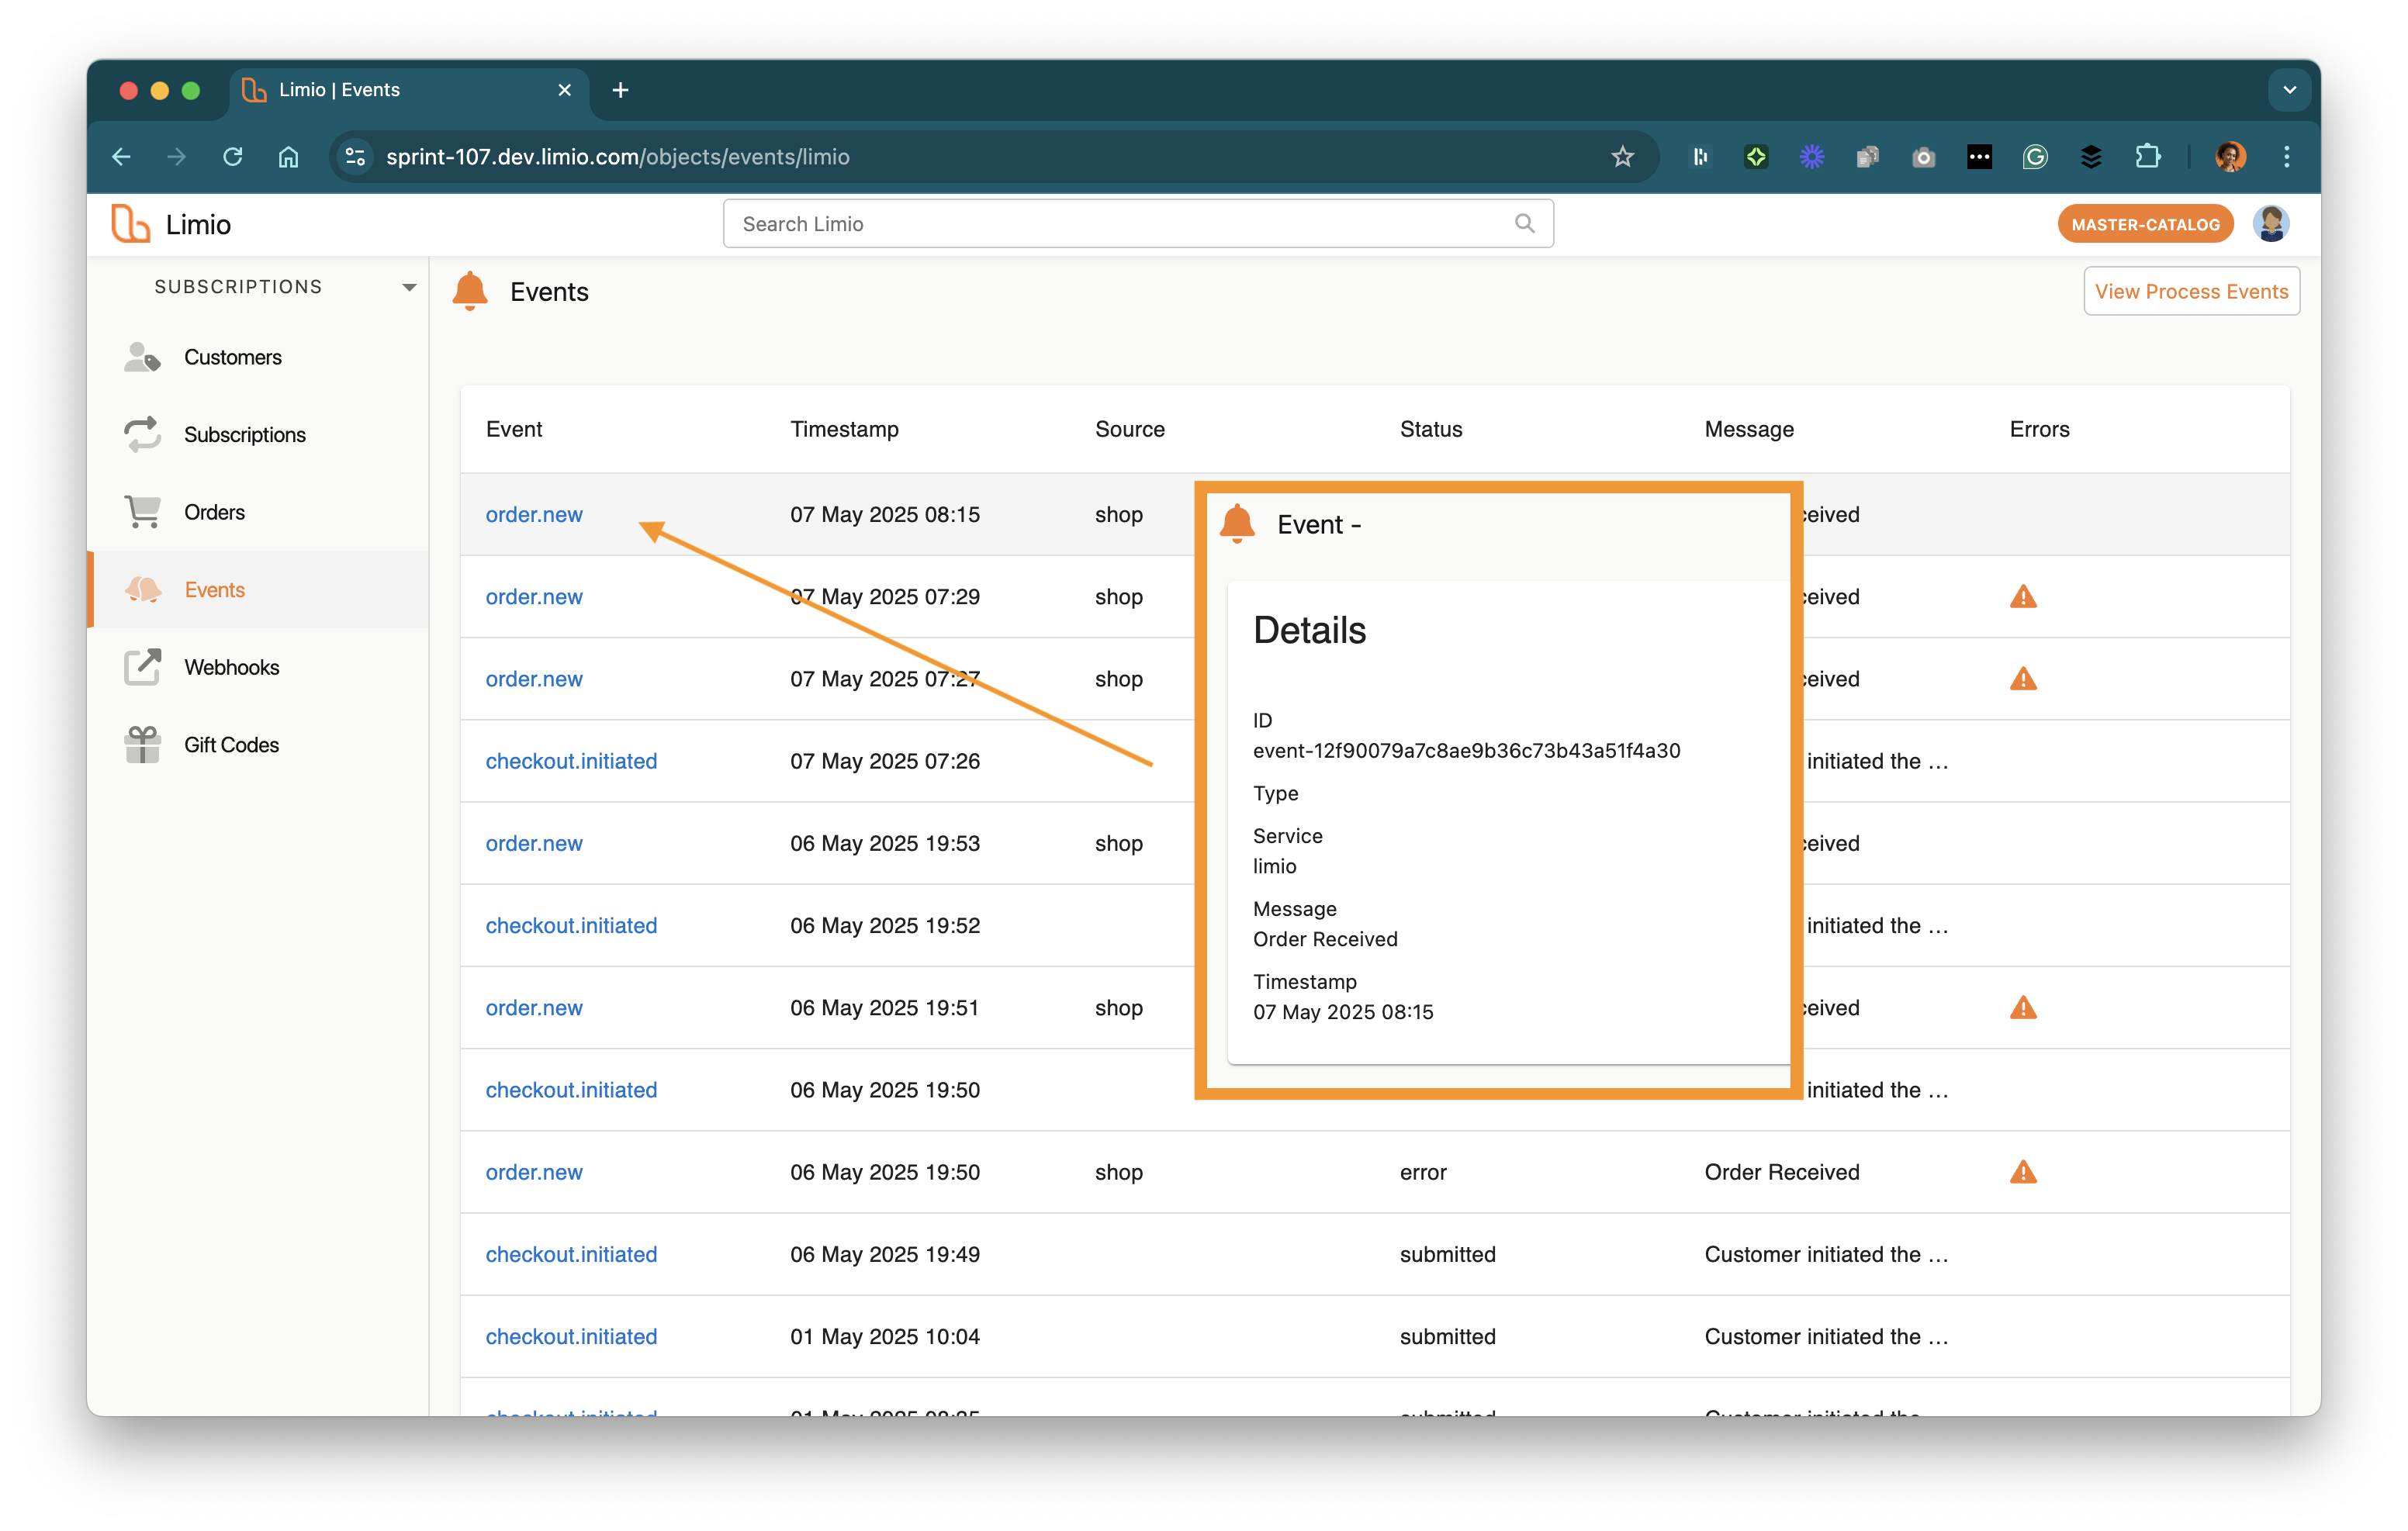Select Events in the sidebar menu
Screen dimensions: 2408x1531
tap(214, 589)
